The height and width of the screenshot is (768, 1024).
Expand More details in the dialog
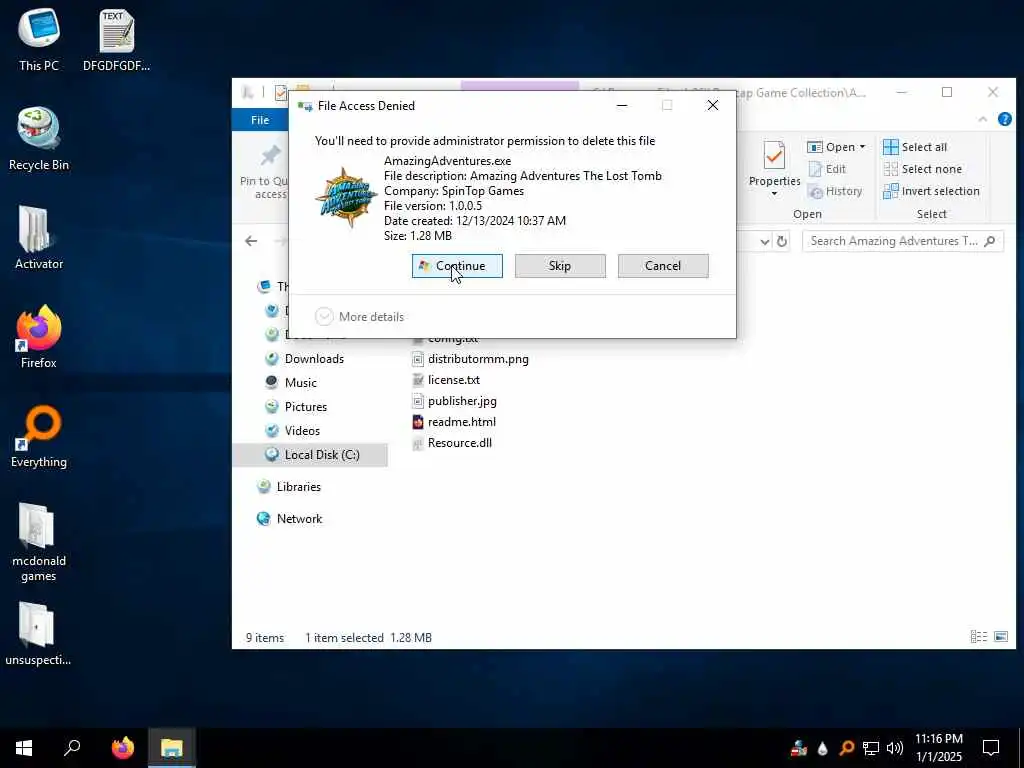[x=360, y=317]
